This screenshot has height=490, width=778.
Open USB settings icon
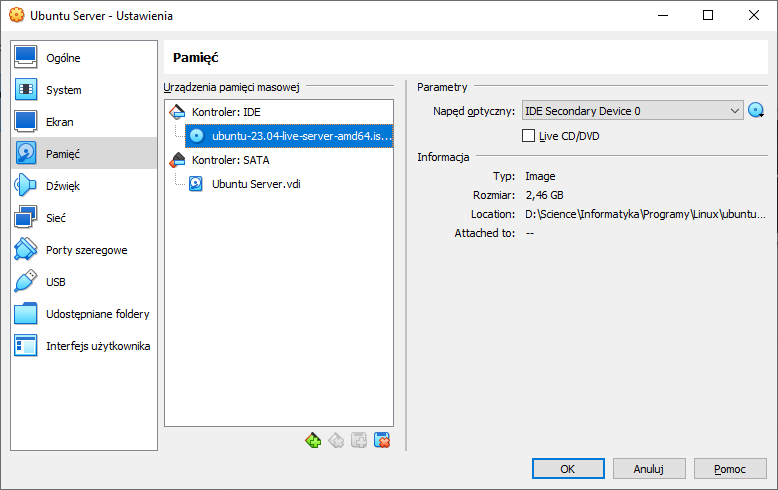[x=25, y=281]
